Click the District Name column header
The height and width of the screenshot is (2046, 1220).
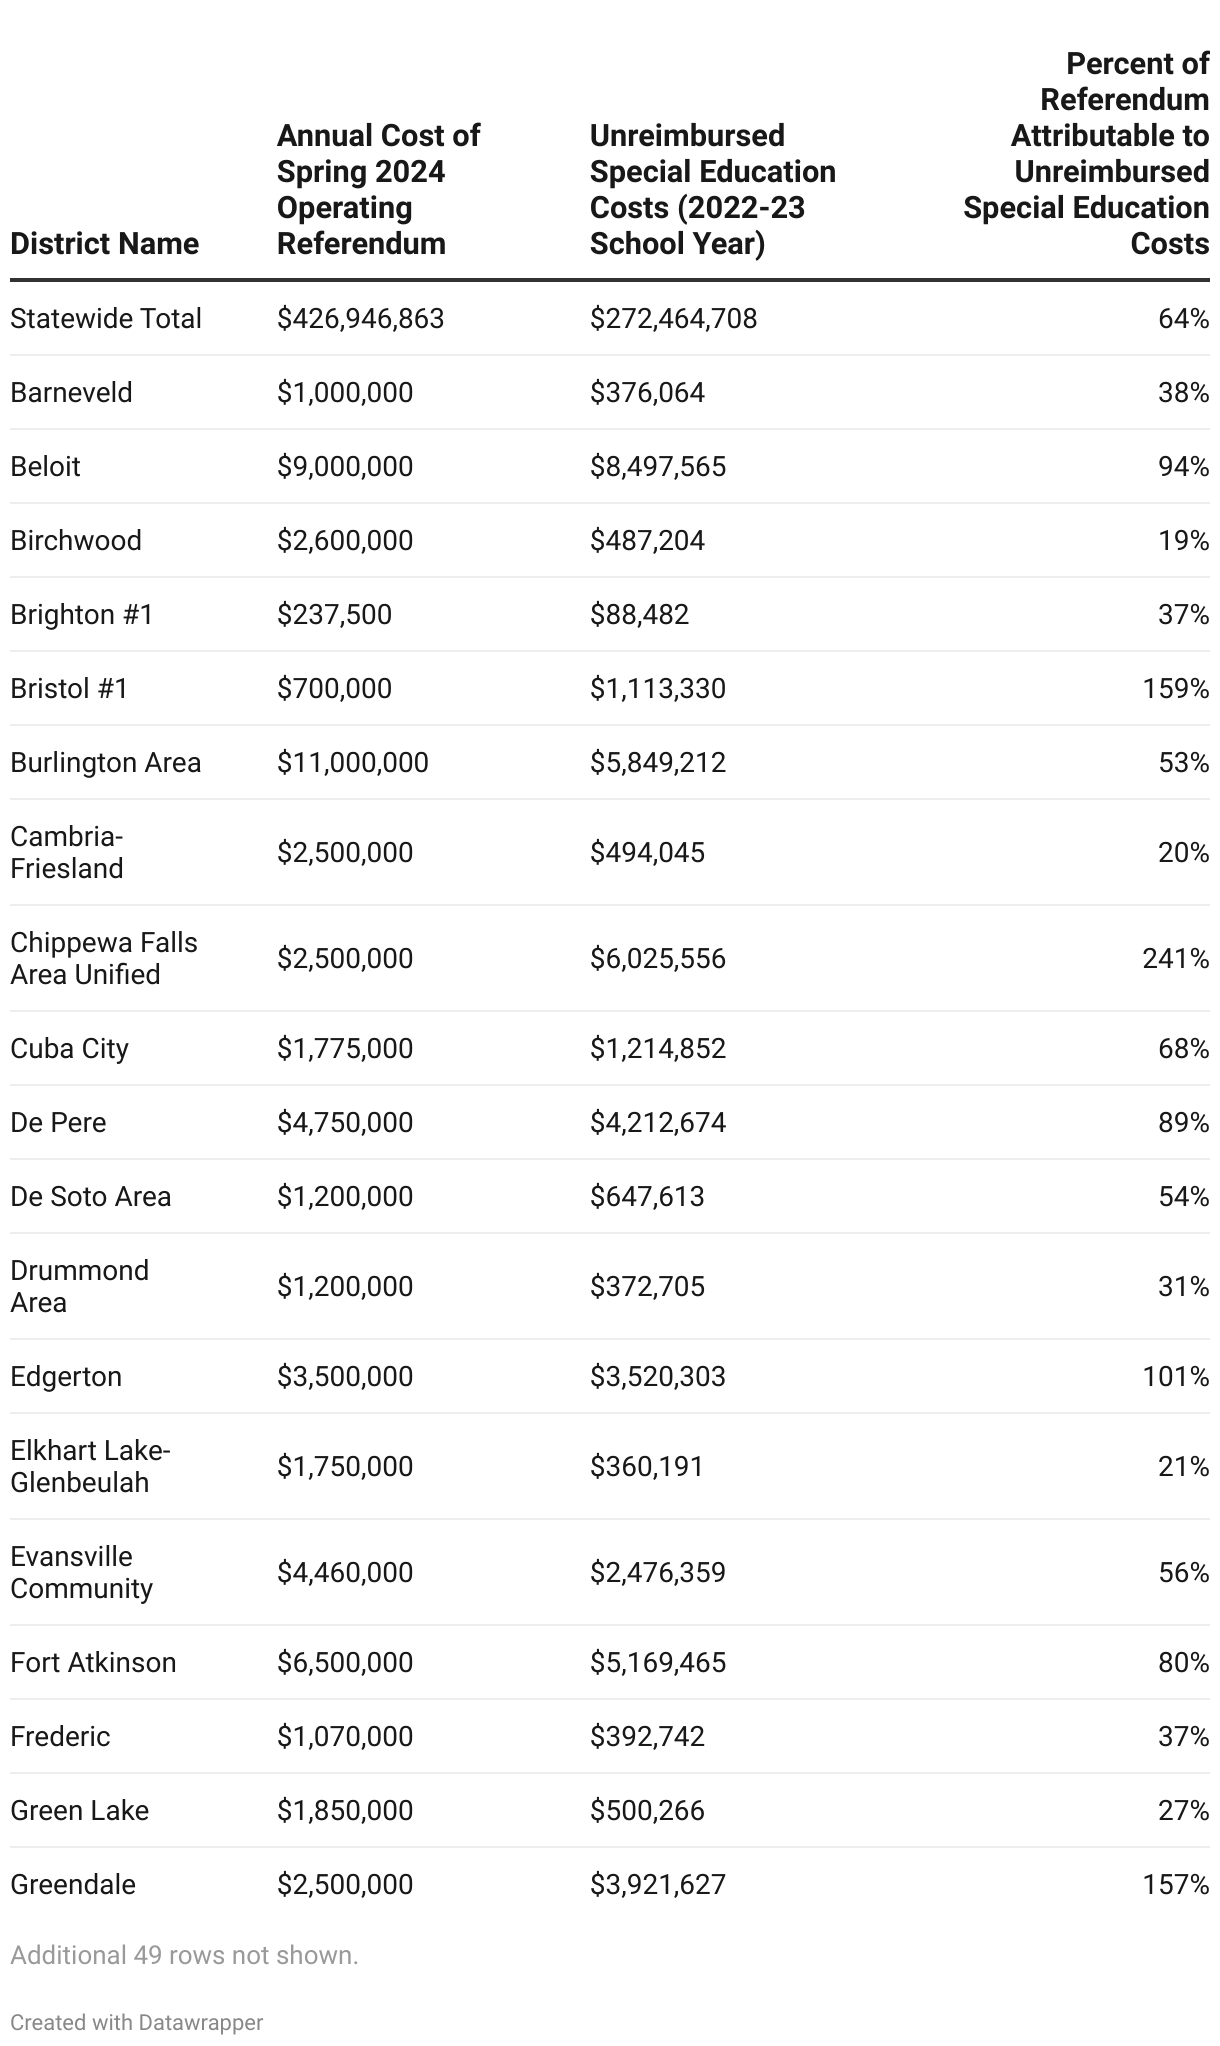coord(104,243)
